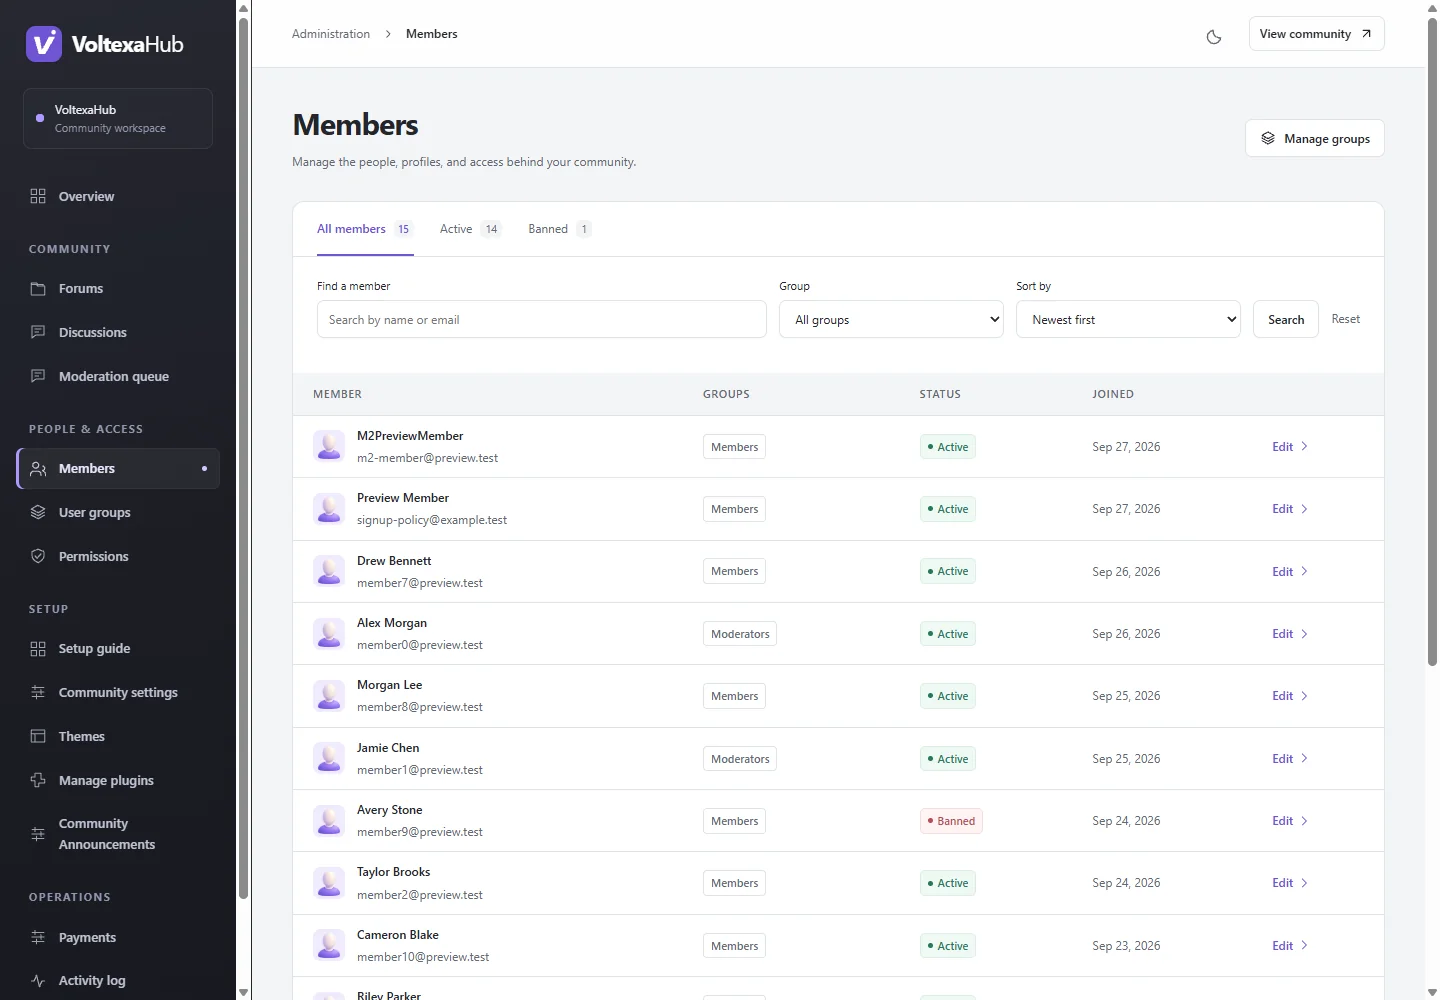The width and height of the screenshot is (1440, 1000).
Task: Click the View community button
Action: (x=1317, y=34)
